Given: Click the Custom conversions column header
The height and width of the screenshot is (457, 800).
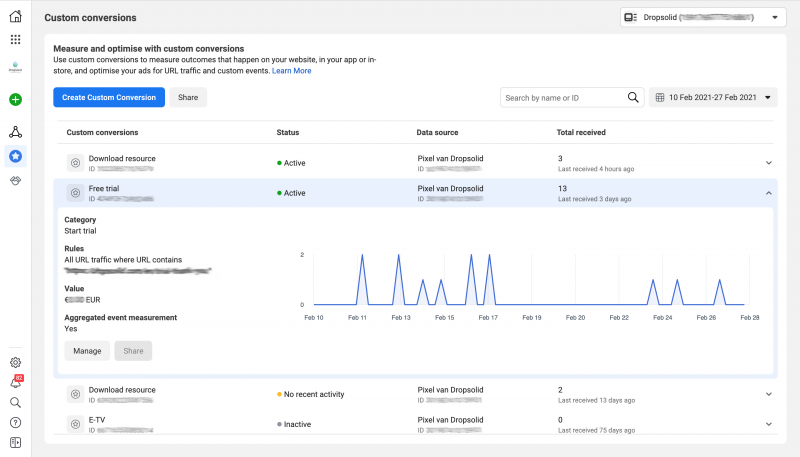Looking at the screenshot, I should pyautogui.click(x=102, y=132).
